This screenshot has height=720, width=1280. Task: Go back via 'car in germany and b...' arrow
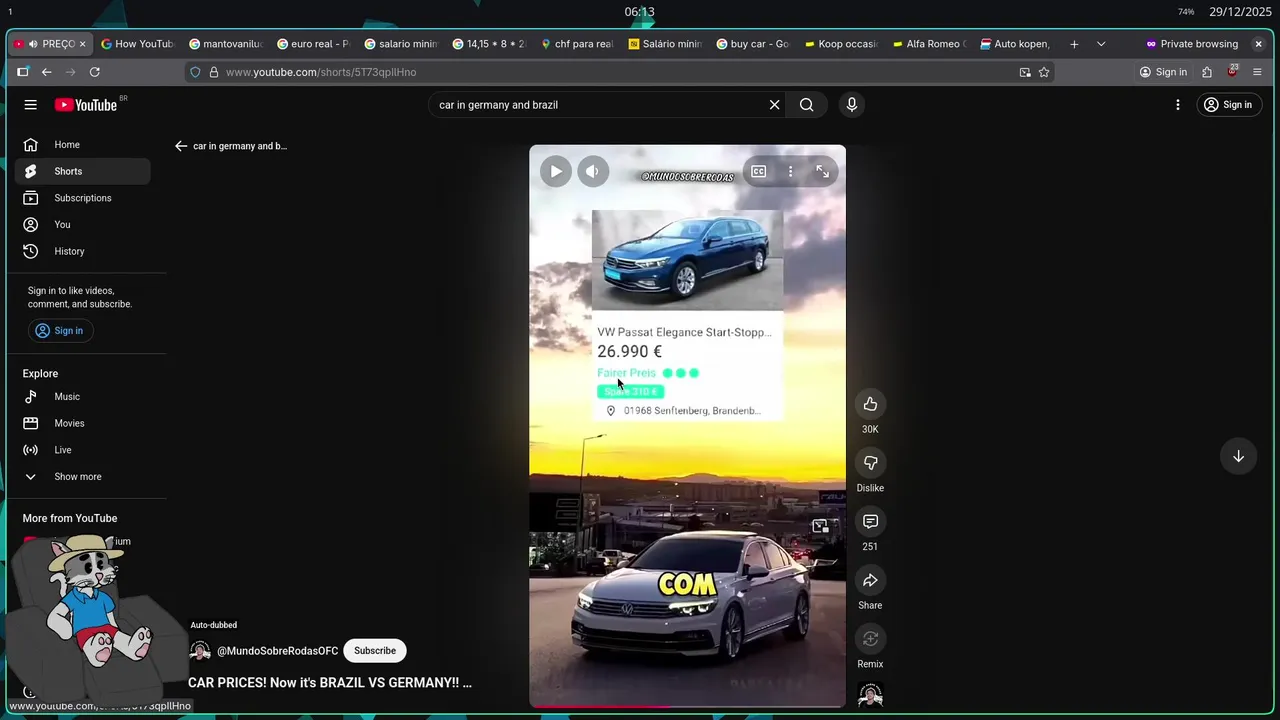pyautogui.click(x=181, y=146)
